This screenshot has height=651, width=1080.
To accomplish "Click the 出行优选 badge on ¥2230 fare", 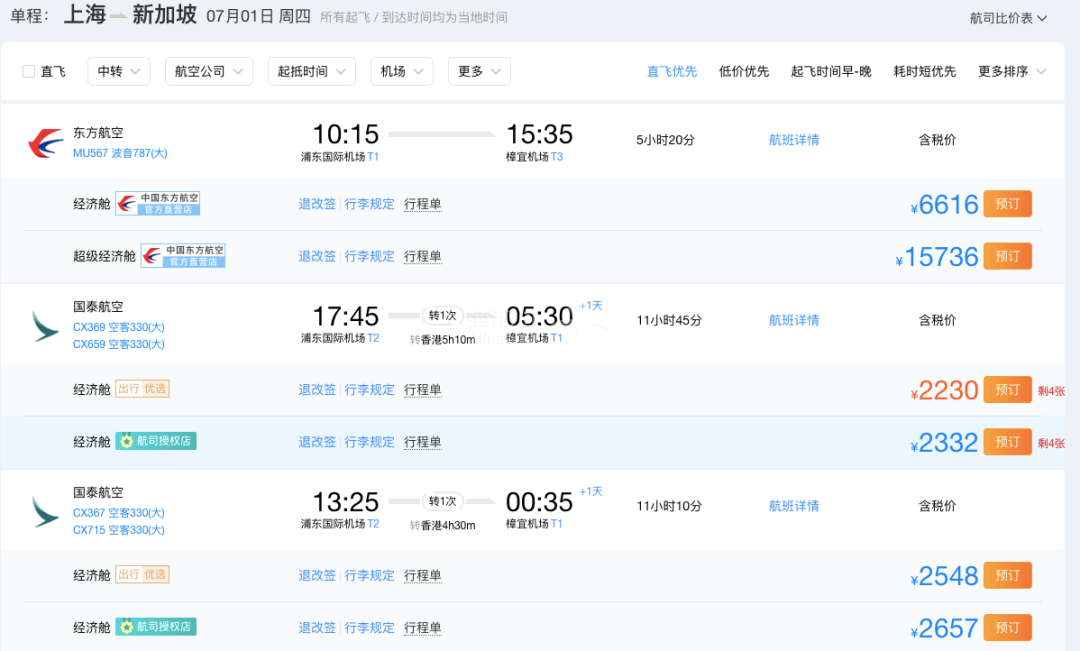I will pos(142,389).
